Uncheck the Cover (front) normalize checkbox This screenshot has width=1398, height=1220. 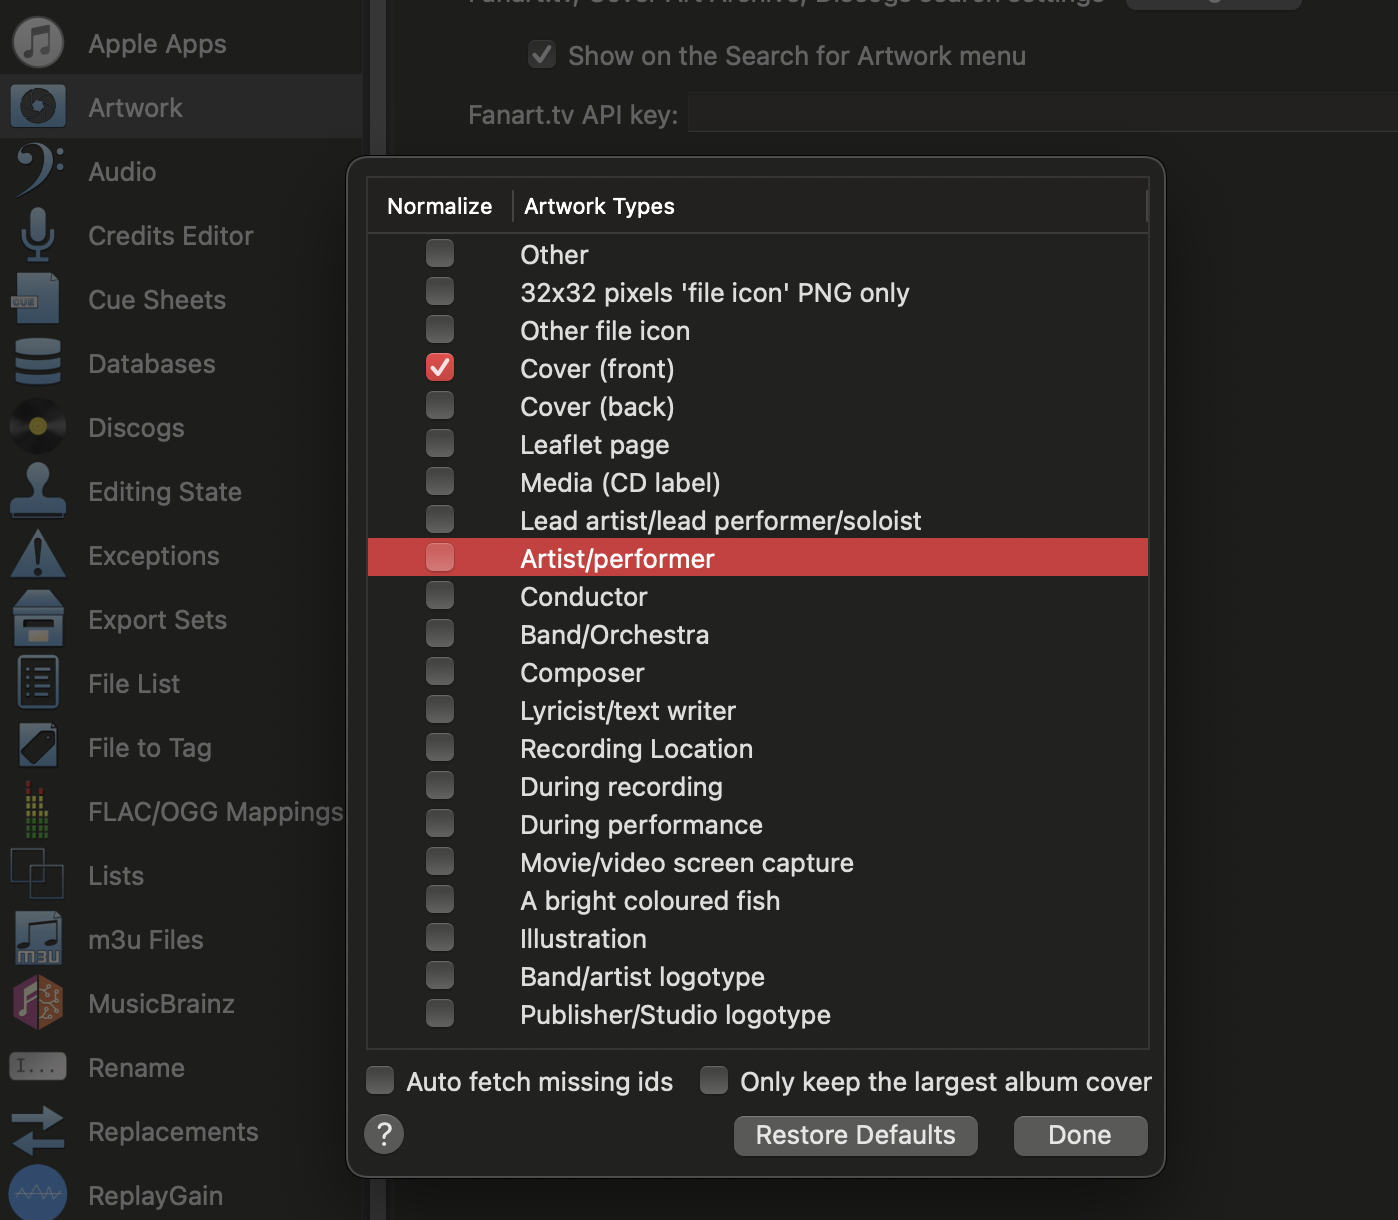click(440, 368)
